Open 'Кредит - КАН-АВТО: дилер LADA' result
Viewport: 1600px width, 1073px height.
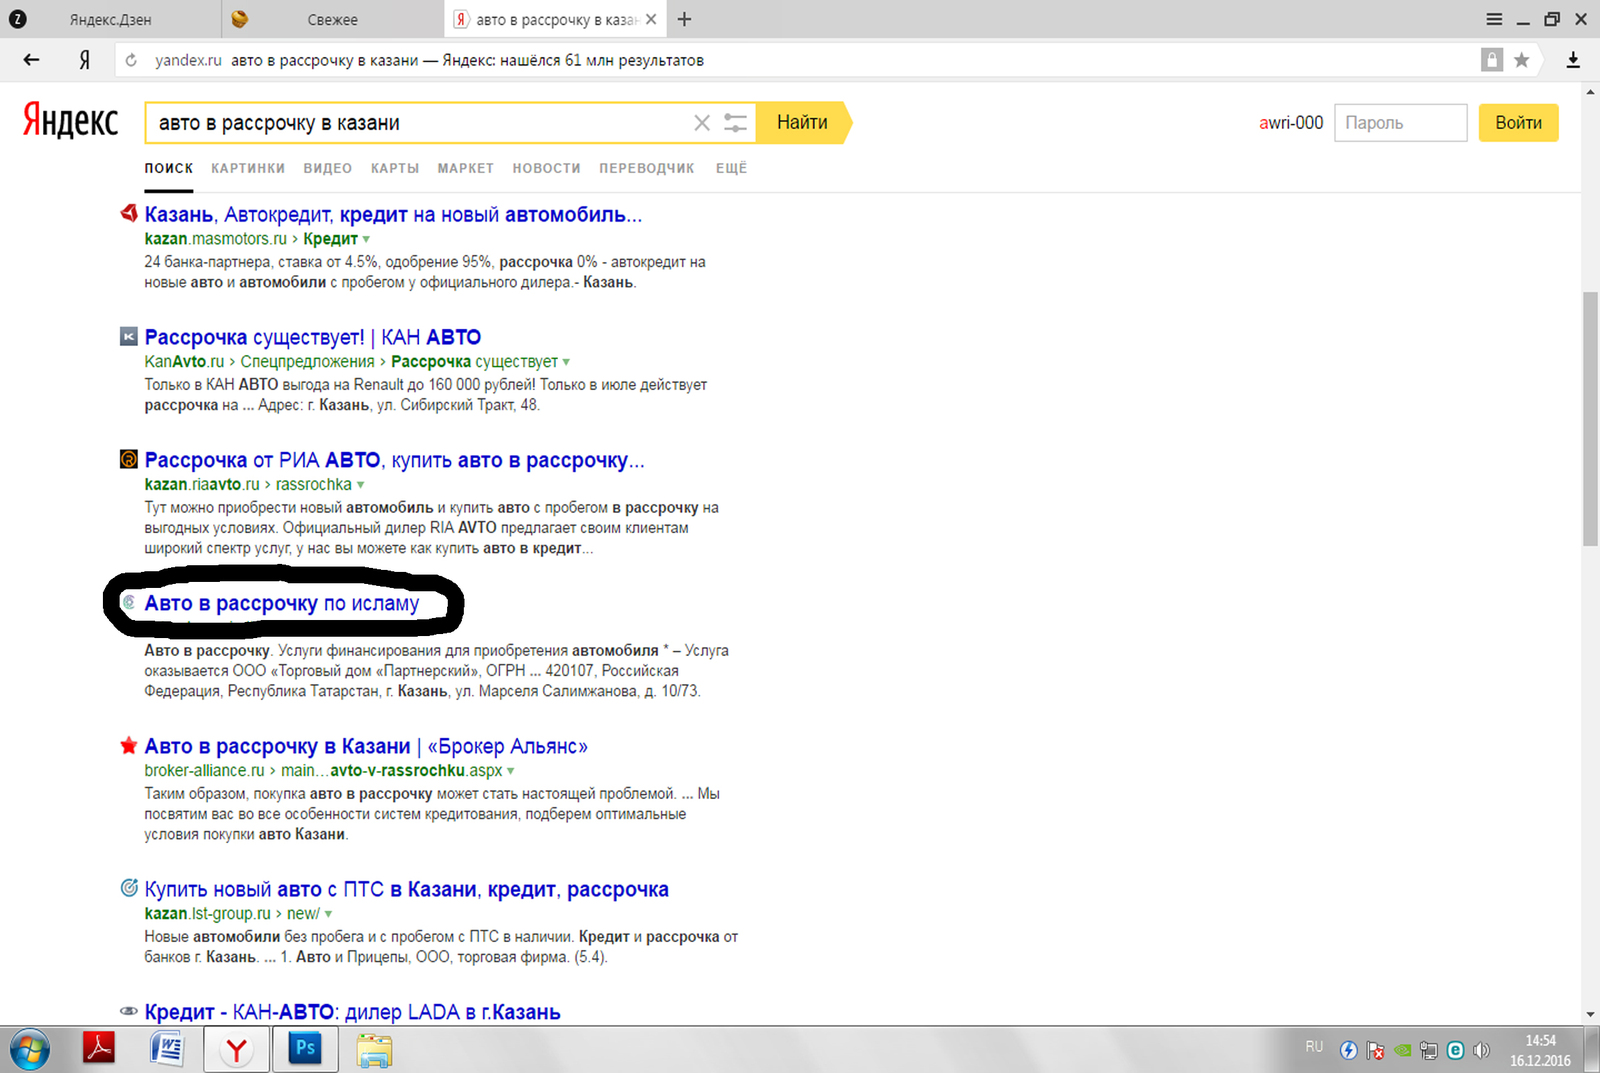click(x=352, y=1012)
